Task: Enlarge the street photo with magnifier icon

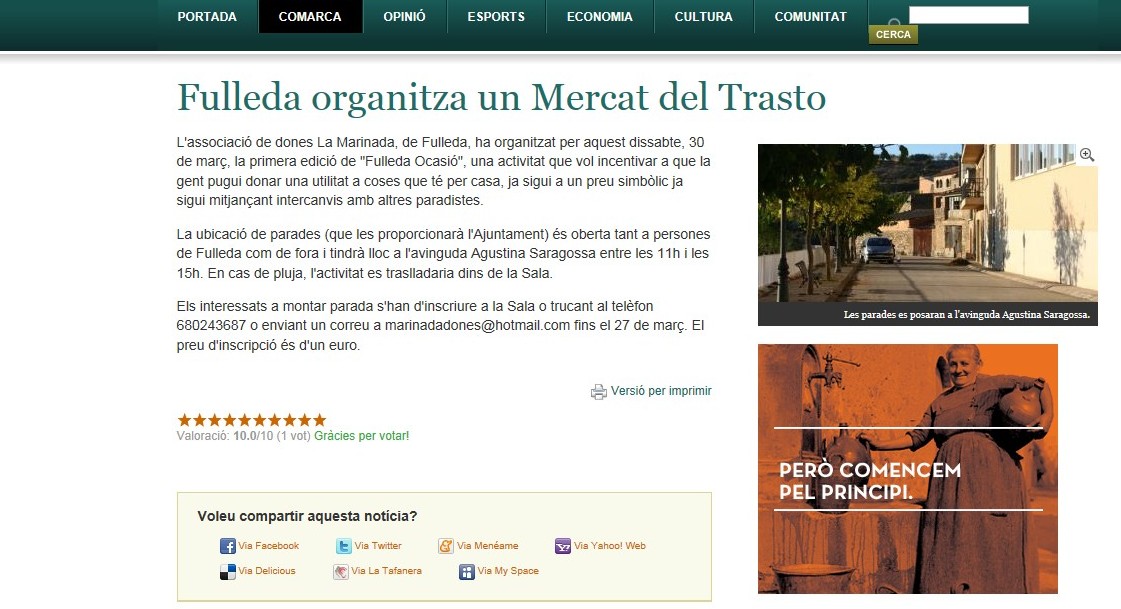Action: [1087, 154]
